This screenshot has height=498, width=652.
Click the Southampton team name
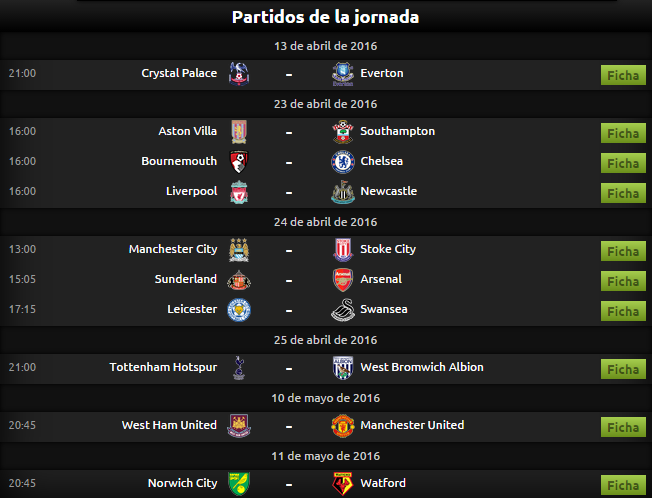click(x=398, y=131)
